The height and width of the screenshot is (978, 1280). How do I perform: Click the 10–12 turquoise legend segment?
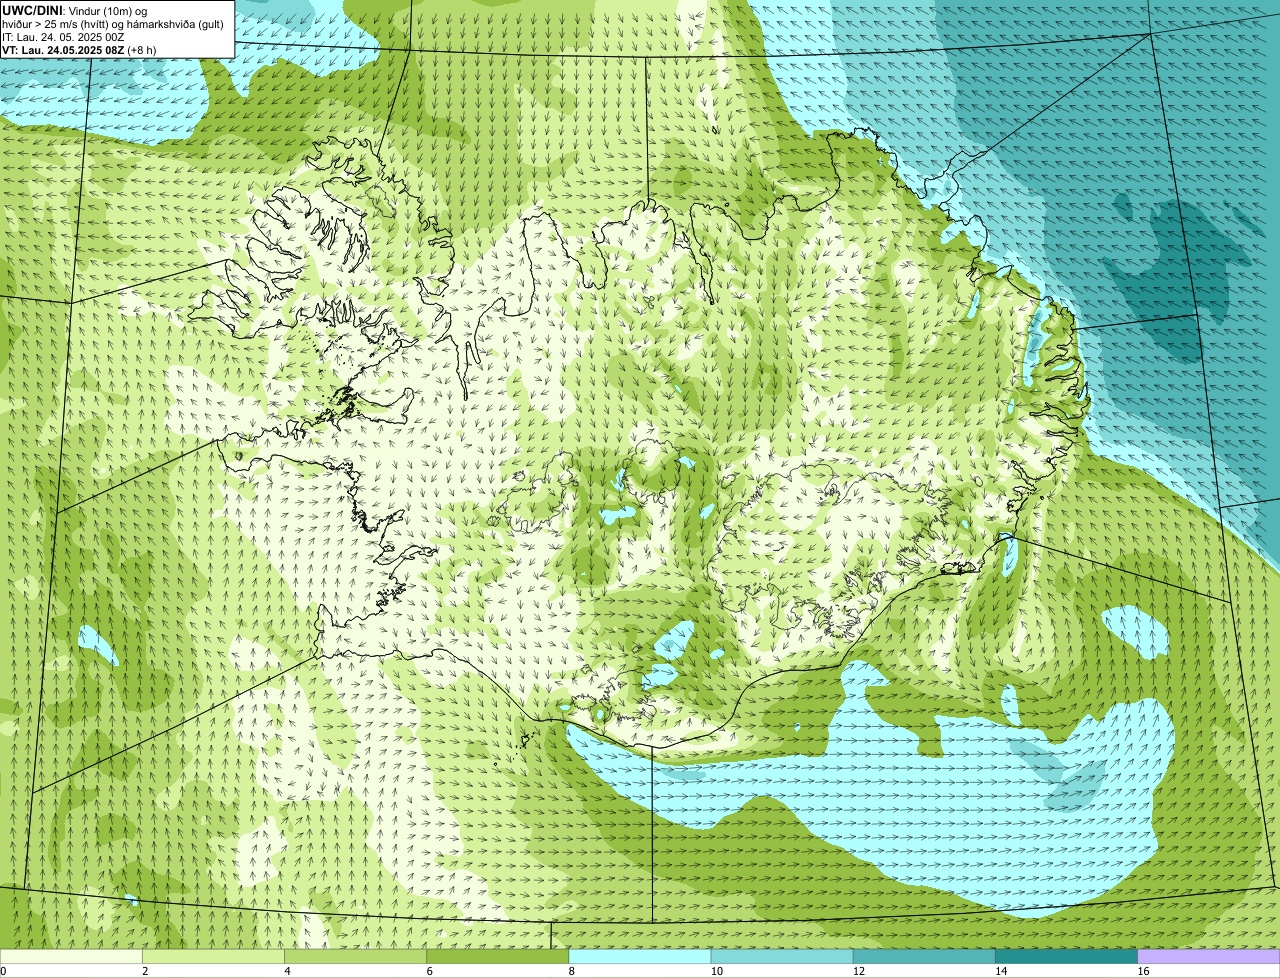(782, 956)
